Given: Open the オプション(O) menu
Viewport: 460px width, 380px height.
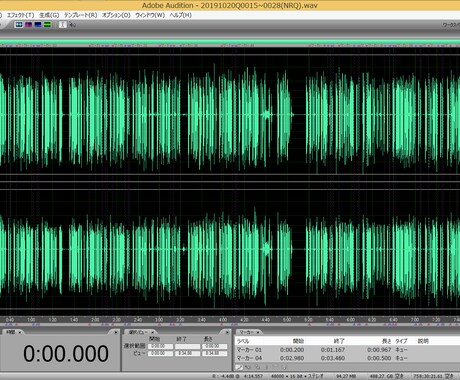Looking at the screenshot, I should [x=116, y=15].
